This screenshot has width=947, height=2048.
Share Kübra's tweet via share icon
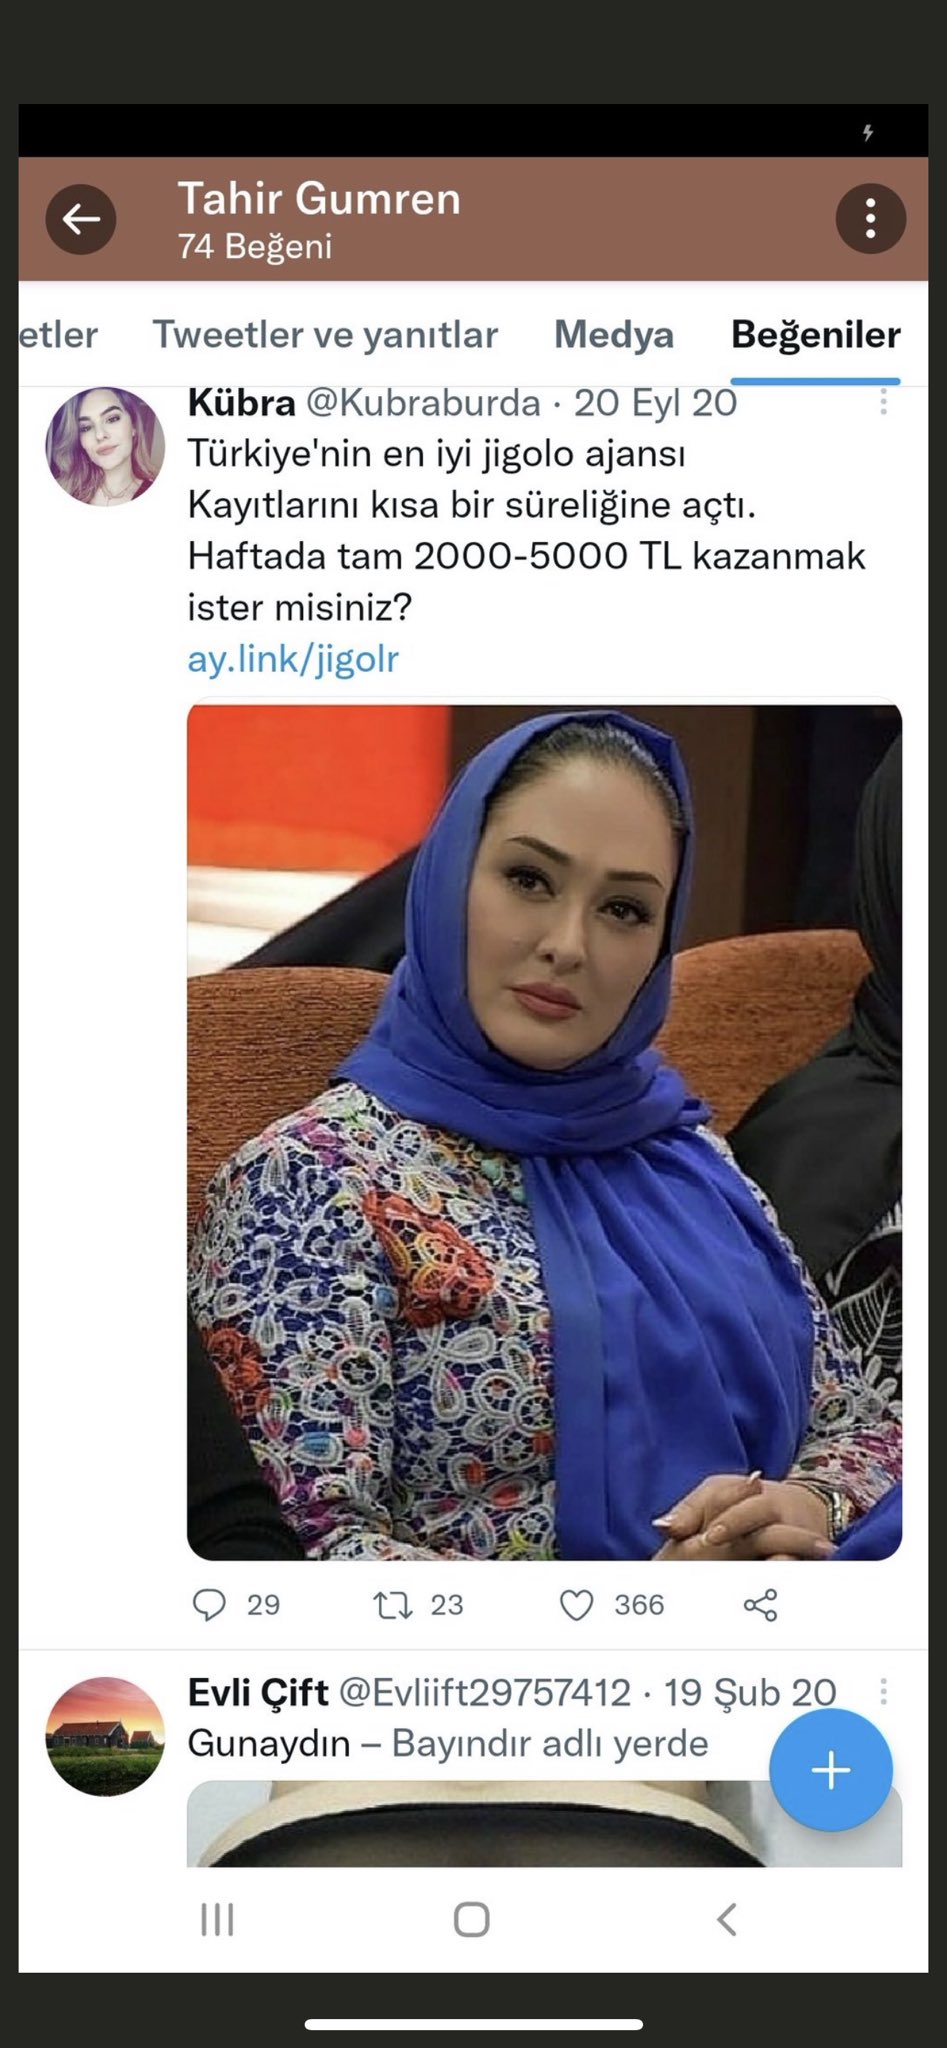click(760, 1604)
